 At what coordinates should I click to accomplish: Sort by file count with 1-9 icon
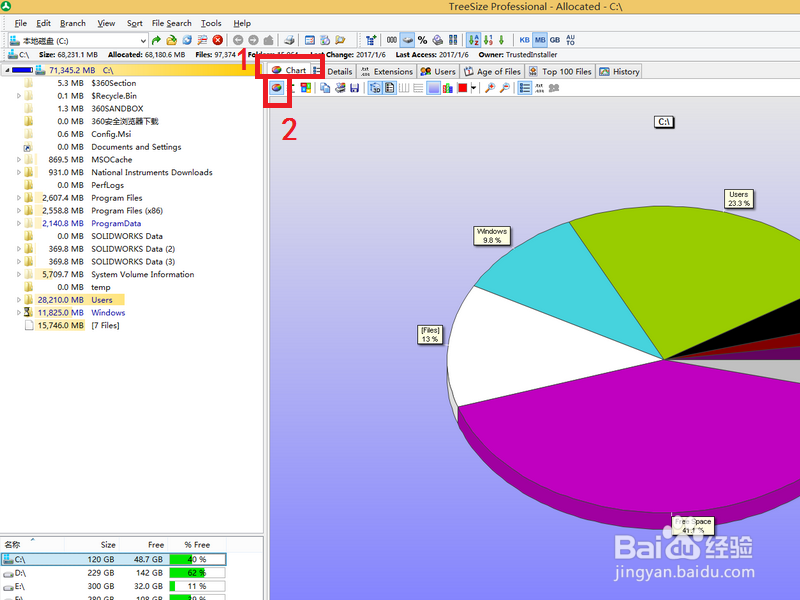click(488, 40)
